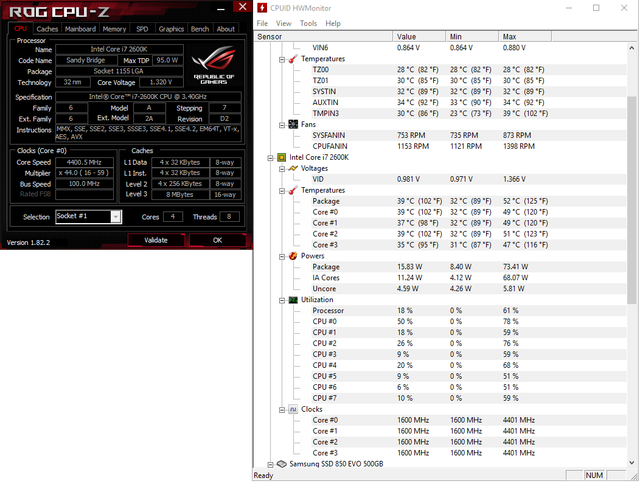Collapse the CPU Temperatures node under Intel Core

[282, 191]
